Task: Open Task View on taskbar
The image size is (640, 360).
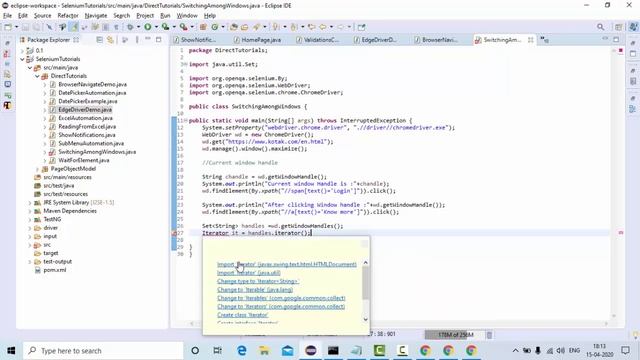Action: click(218, 350)
